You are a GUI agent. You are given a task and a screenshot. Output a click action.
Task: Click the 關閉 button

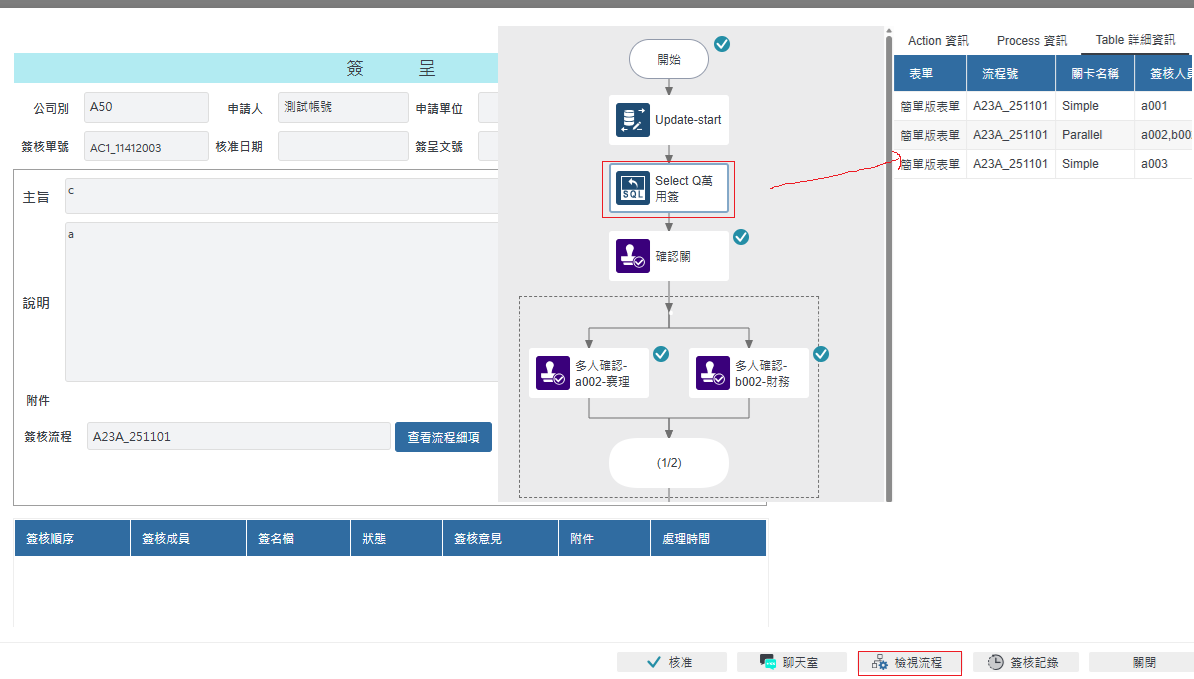pyautogui.click(x=1143, y=662)
